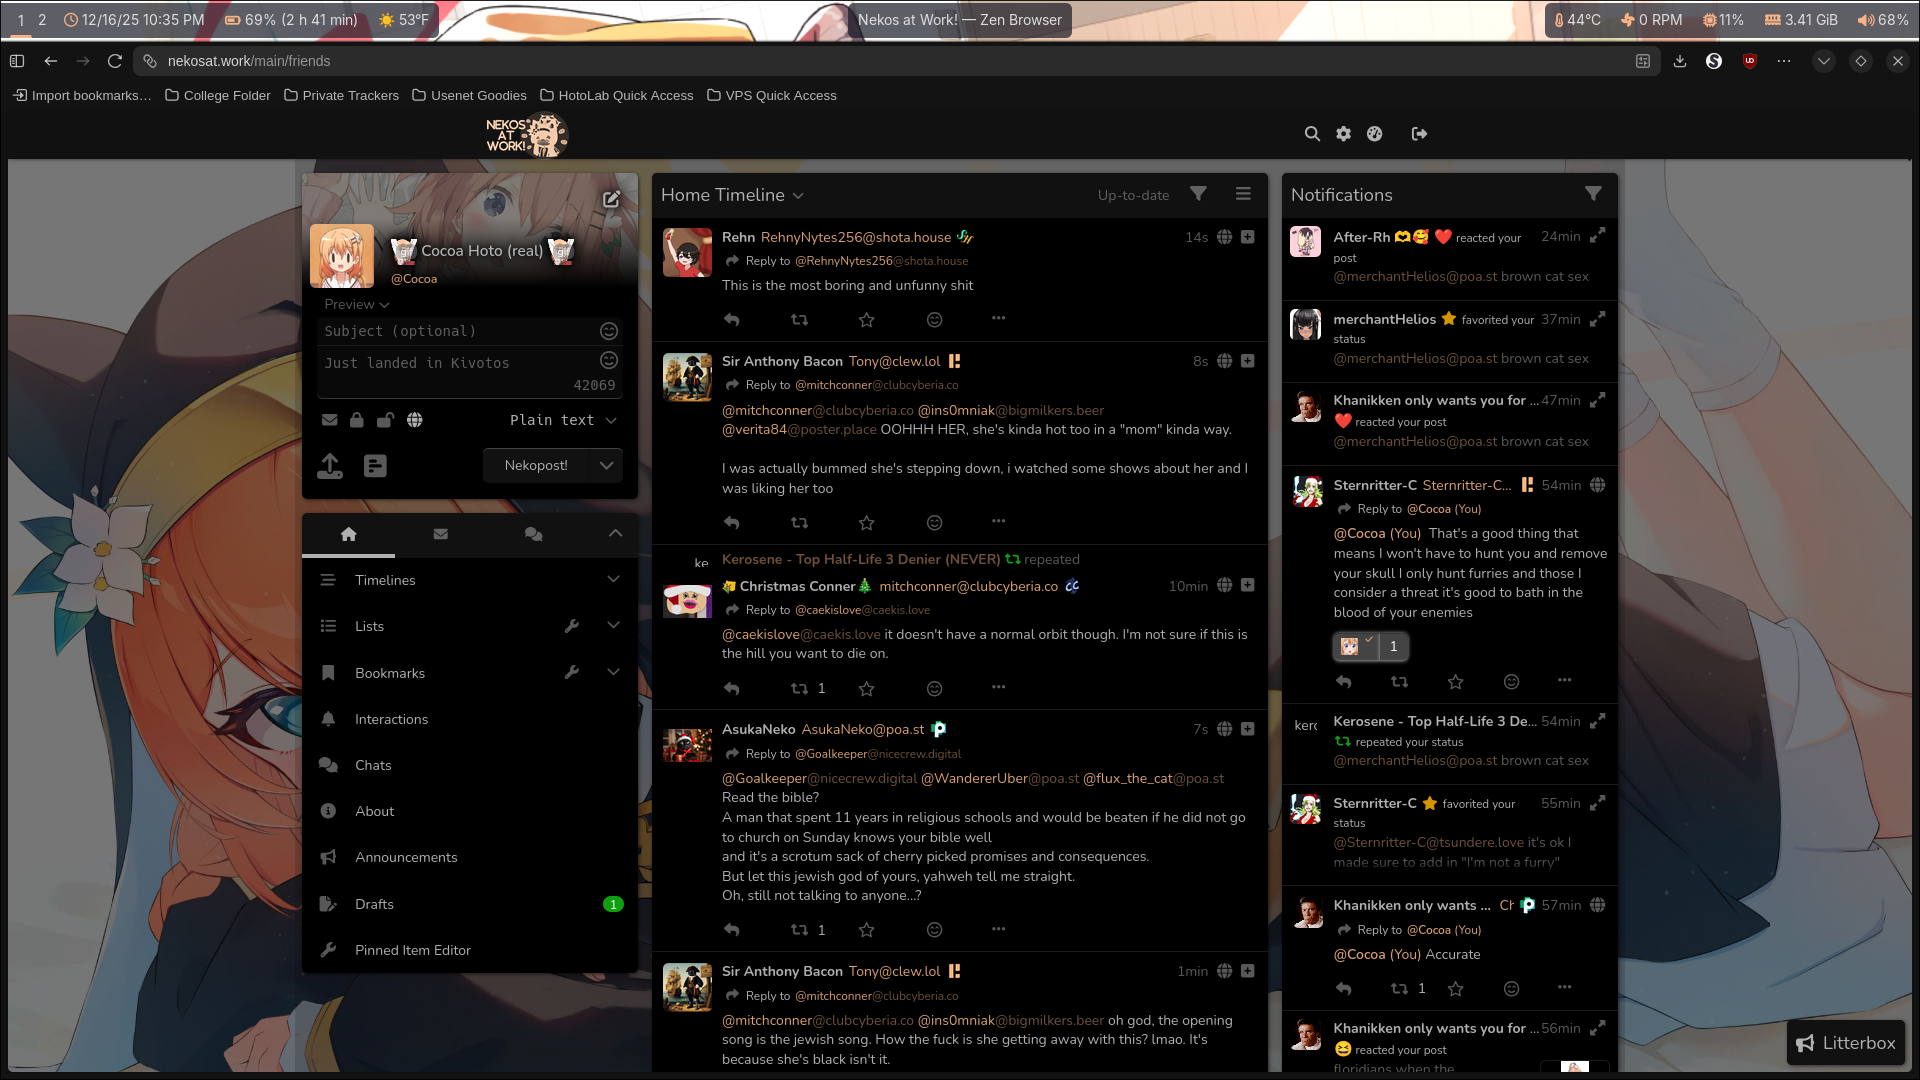Screen dimensions: 1920x1080
Task: Open the Litterbox button
Action: [x=1846, y=1043]
